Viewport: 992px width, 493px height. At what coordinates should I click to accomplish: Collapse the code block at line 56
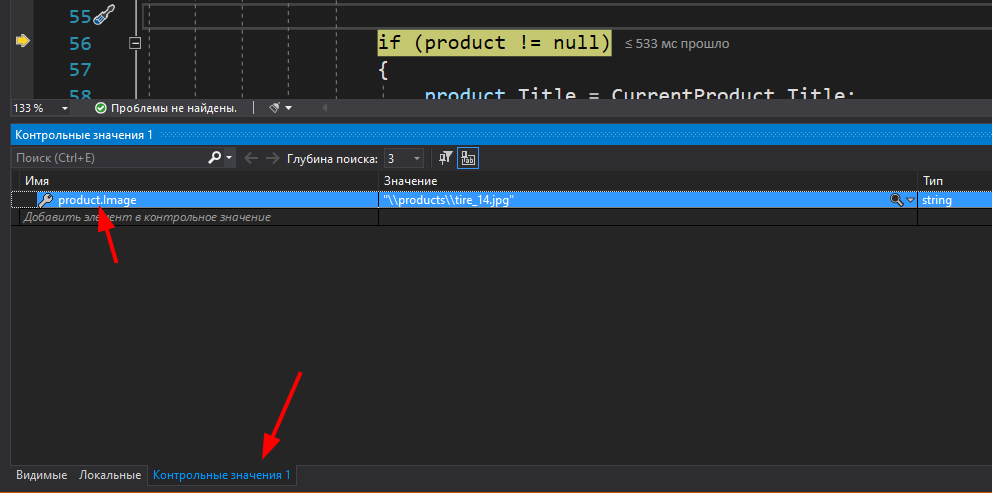point(135,43)
